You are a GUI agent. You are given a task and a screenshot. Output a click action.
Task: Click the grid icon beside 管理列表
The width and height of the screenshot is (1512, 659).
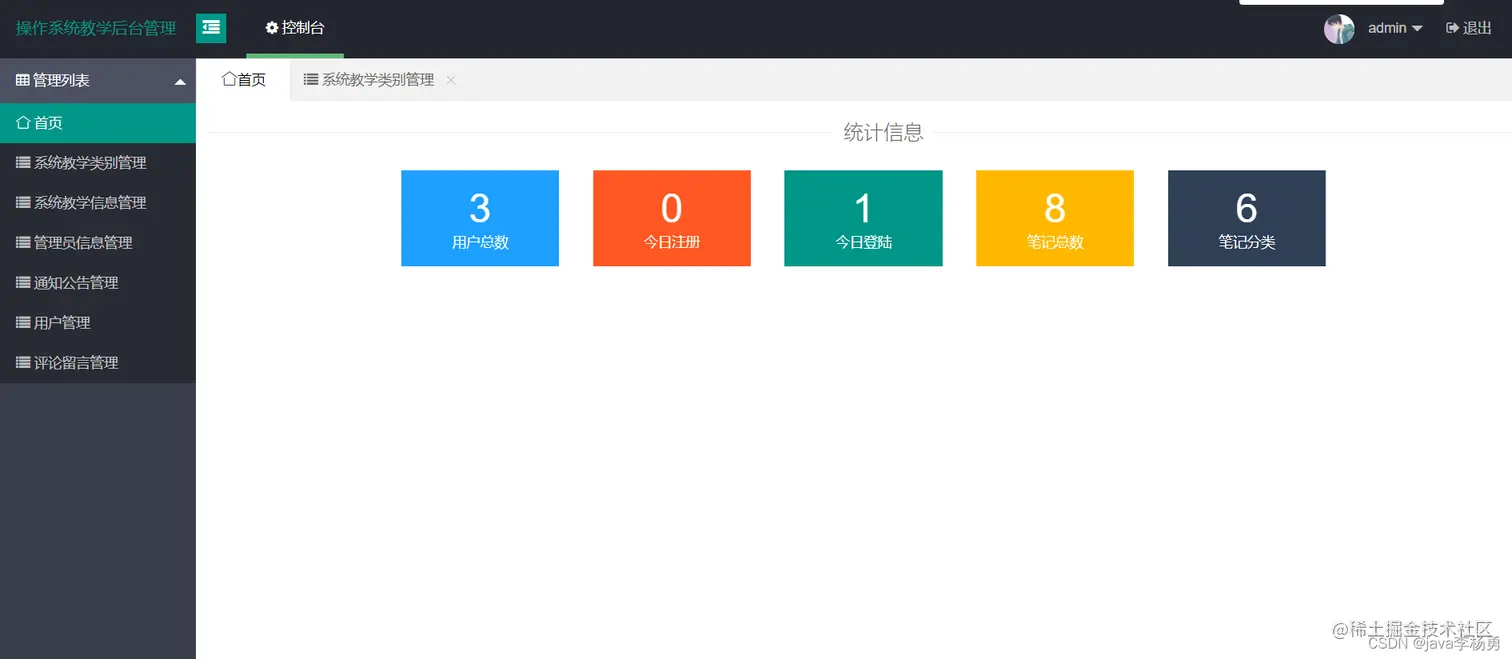[x=23, y=80]
